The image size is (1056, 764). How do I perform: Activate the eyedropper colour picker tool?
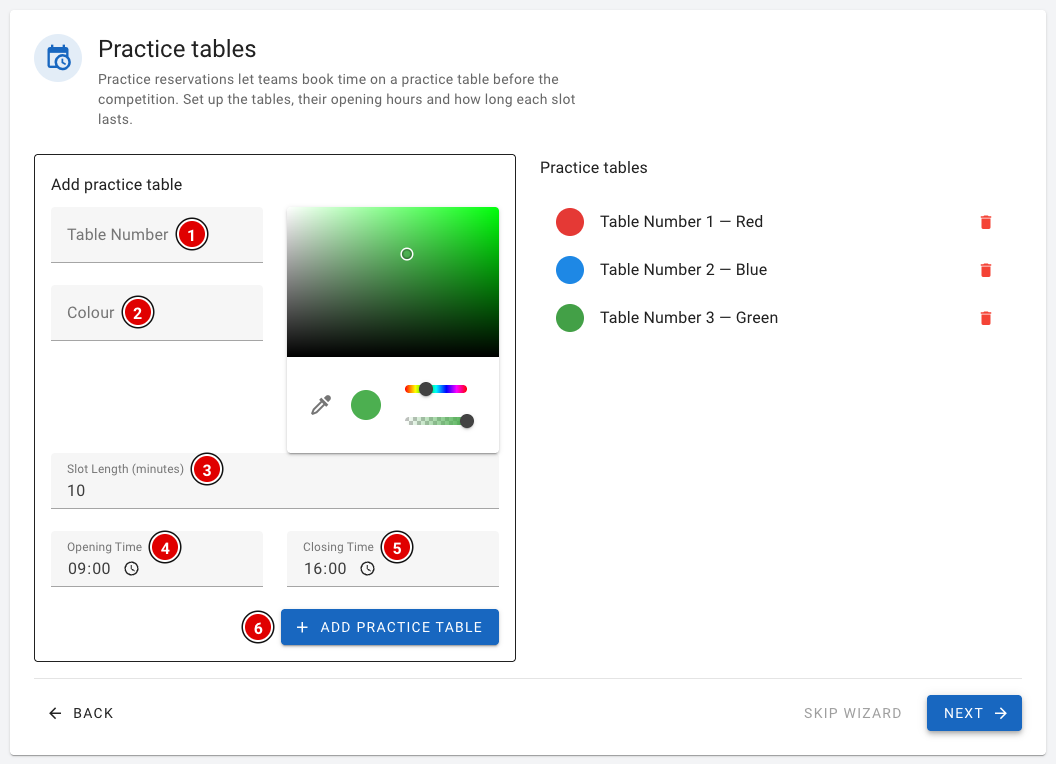point(321,405)
